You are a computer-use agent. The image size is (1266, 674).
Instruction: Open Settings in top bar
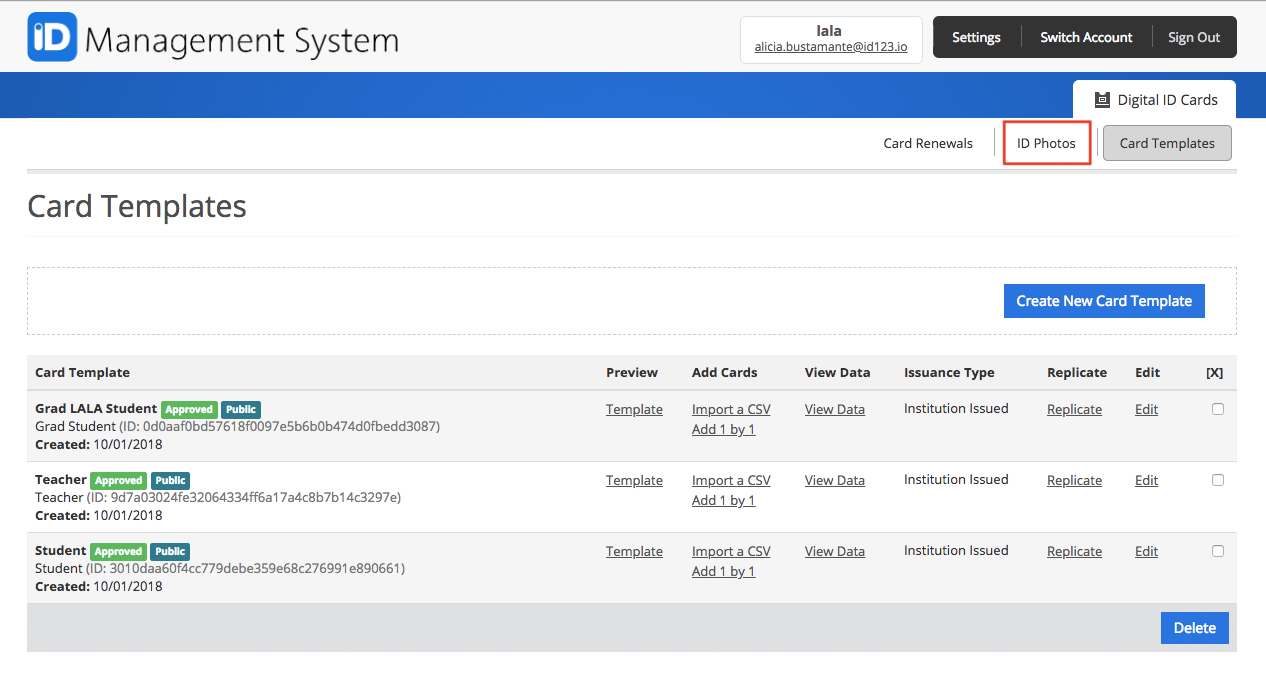pos(976,37)
